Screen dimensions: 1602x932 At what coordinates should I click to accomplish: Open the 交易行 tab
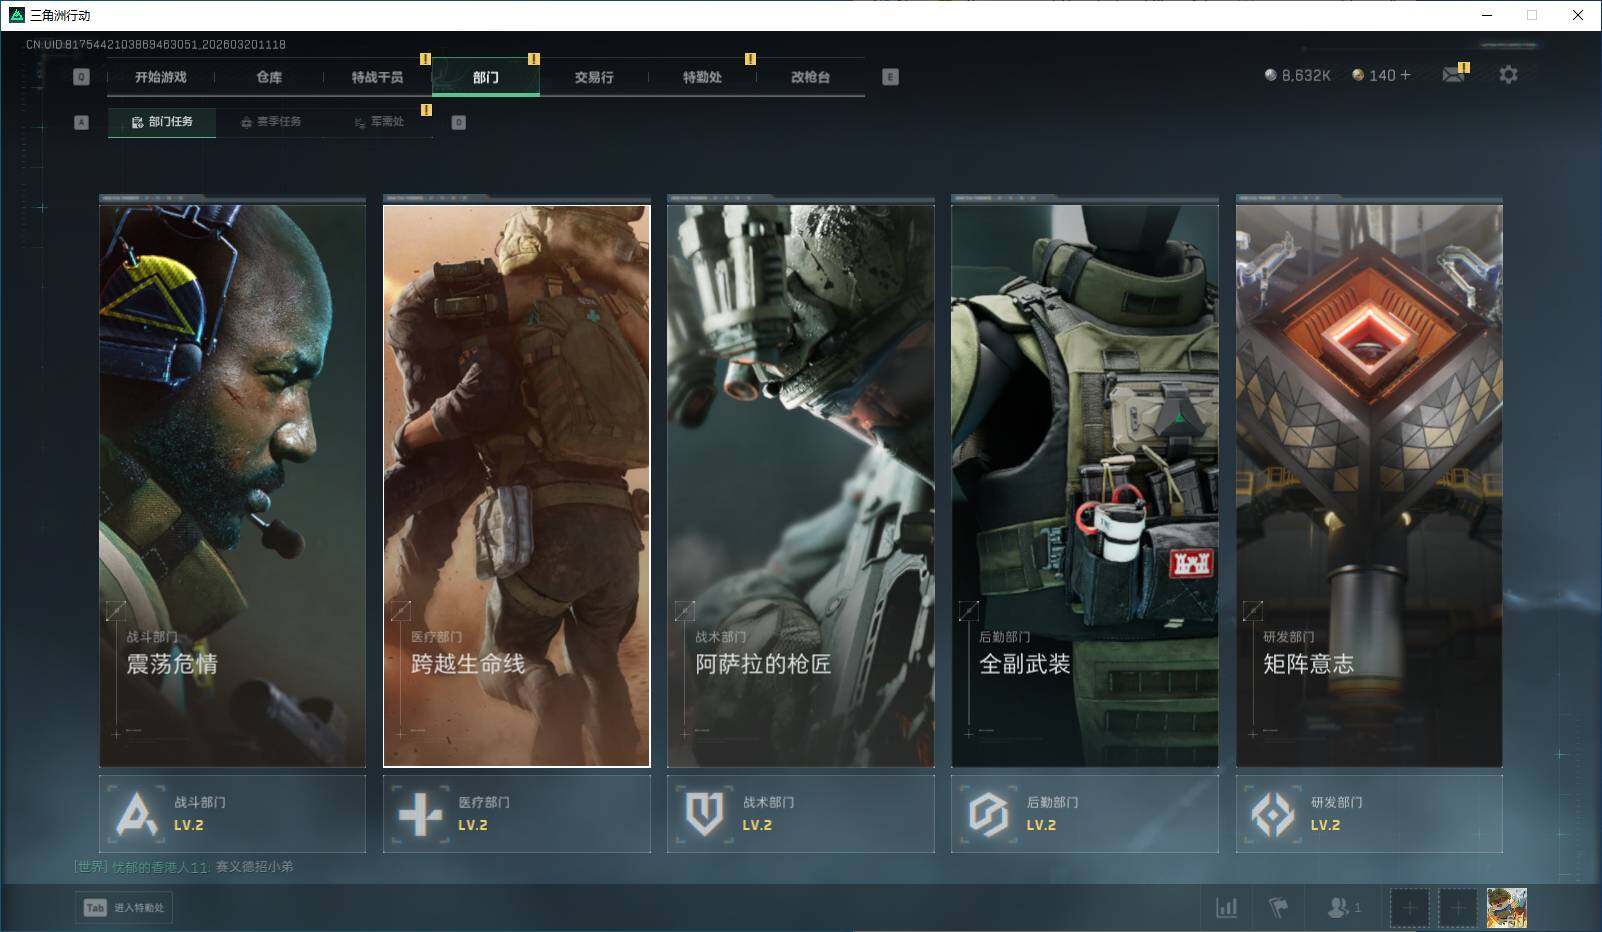click(x=594, y=77)
